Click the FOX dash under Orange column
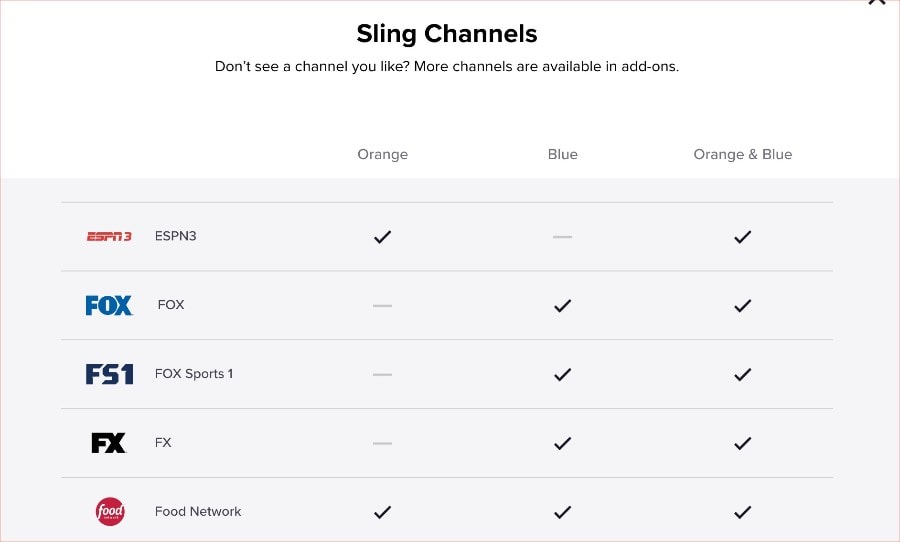The height and width of the screenshot is (542, 900). 382,305
